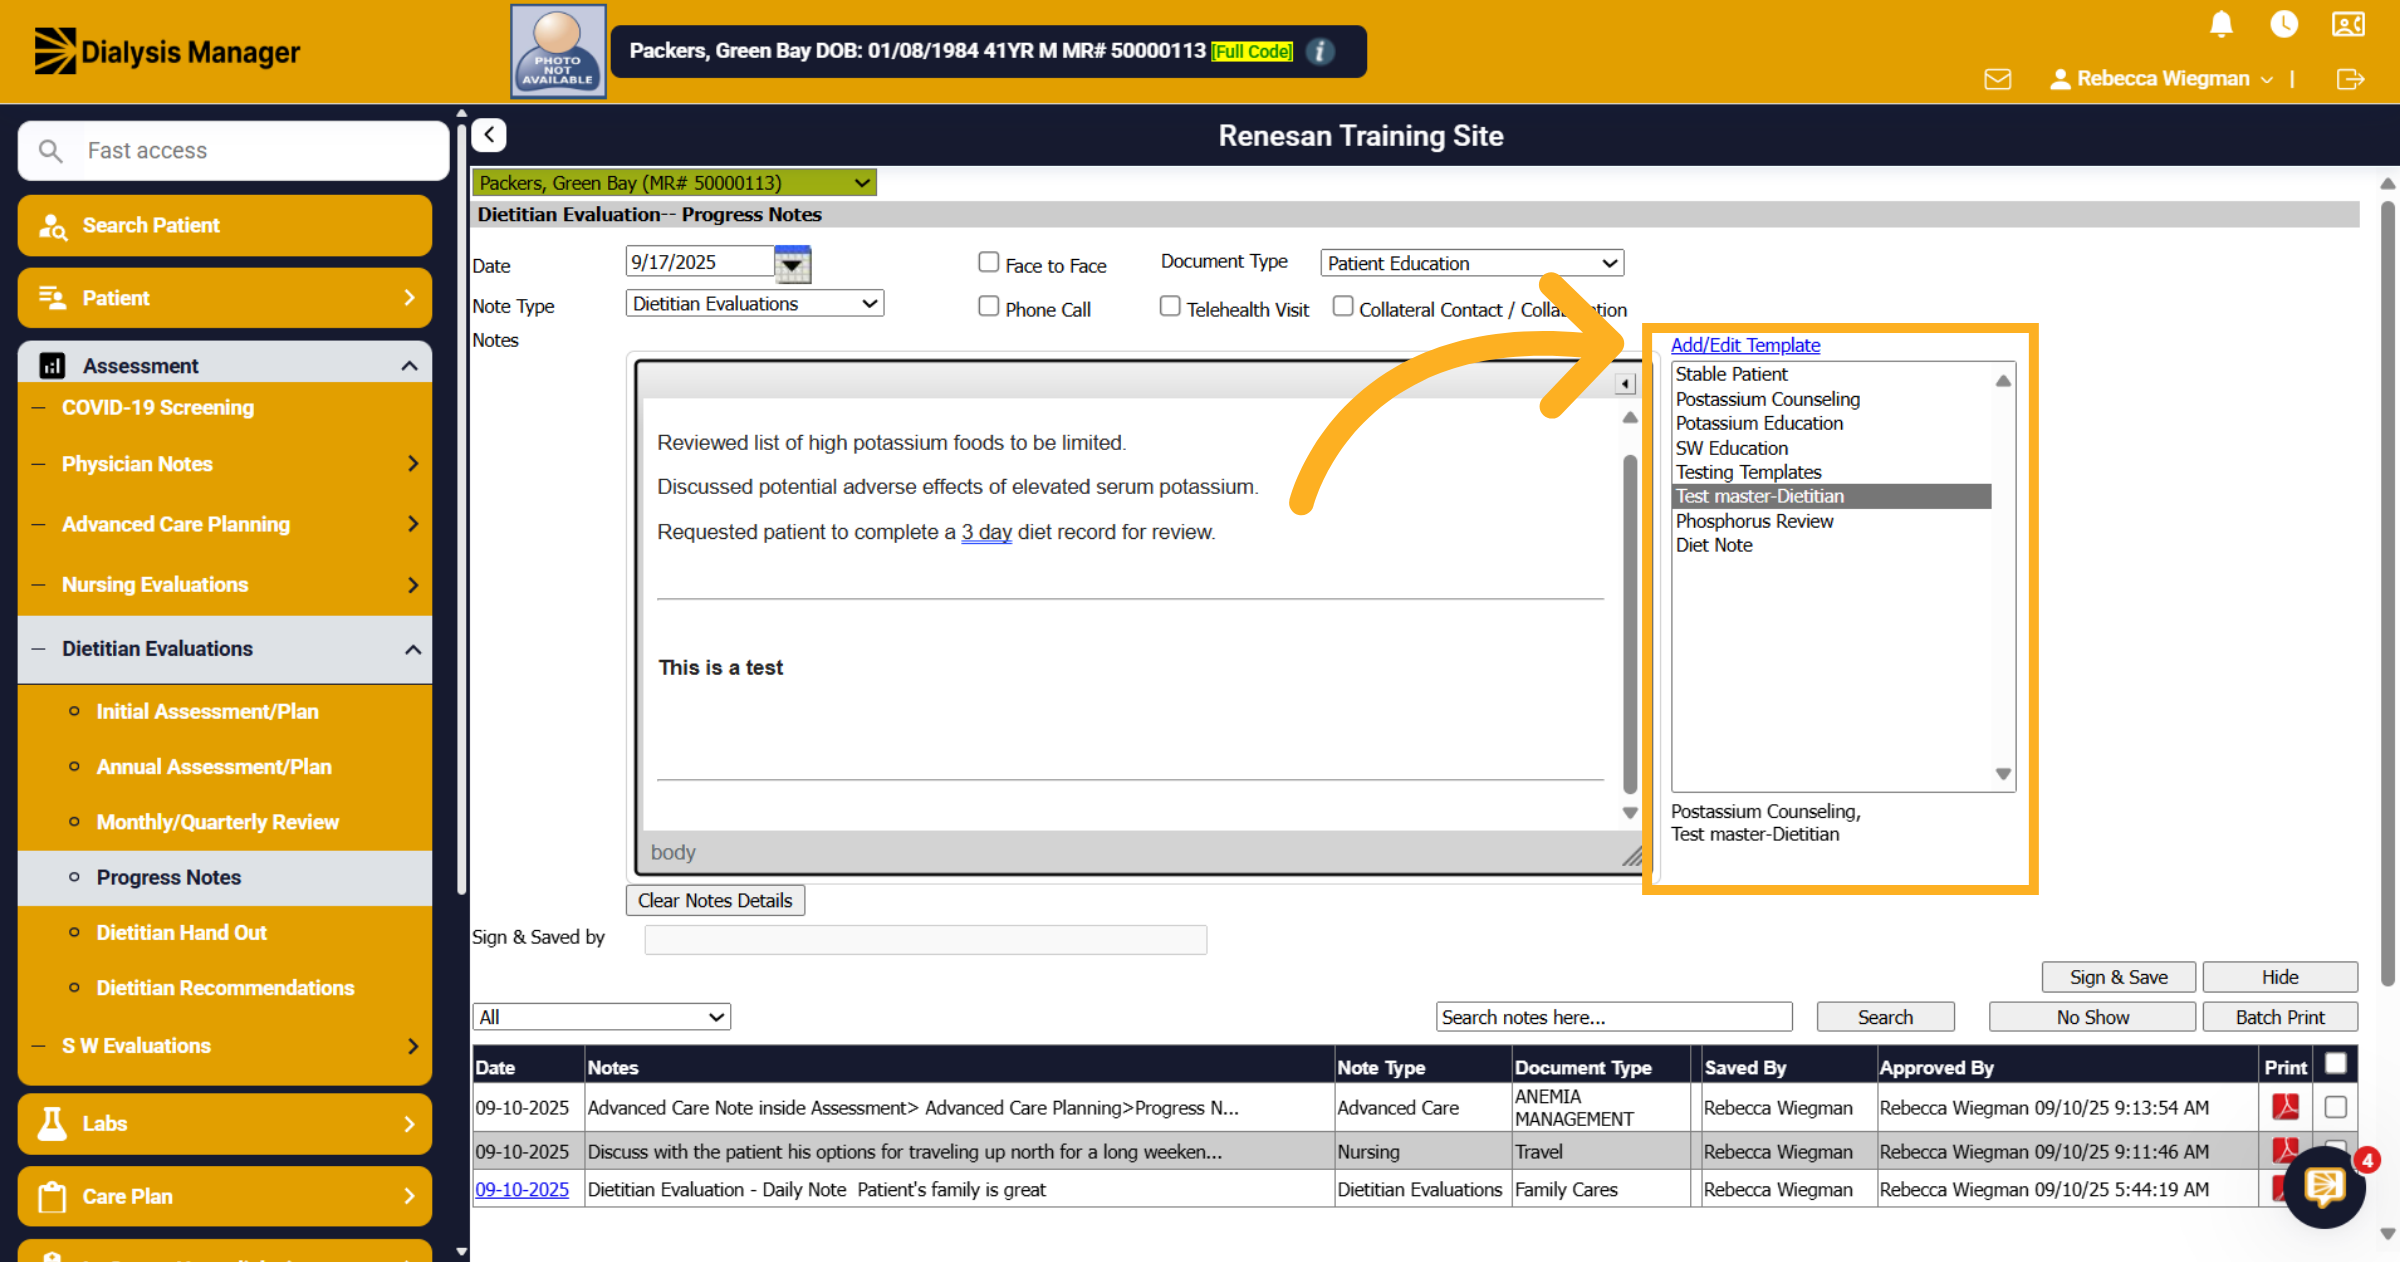Viewport: 2400px width, 1262px height.
Task: Click the clock history icon
Action: point(2284,24)
